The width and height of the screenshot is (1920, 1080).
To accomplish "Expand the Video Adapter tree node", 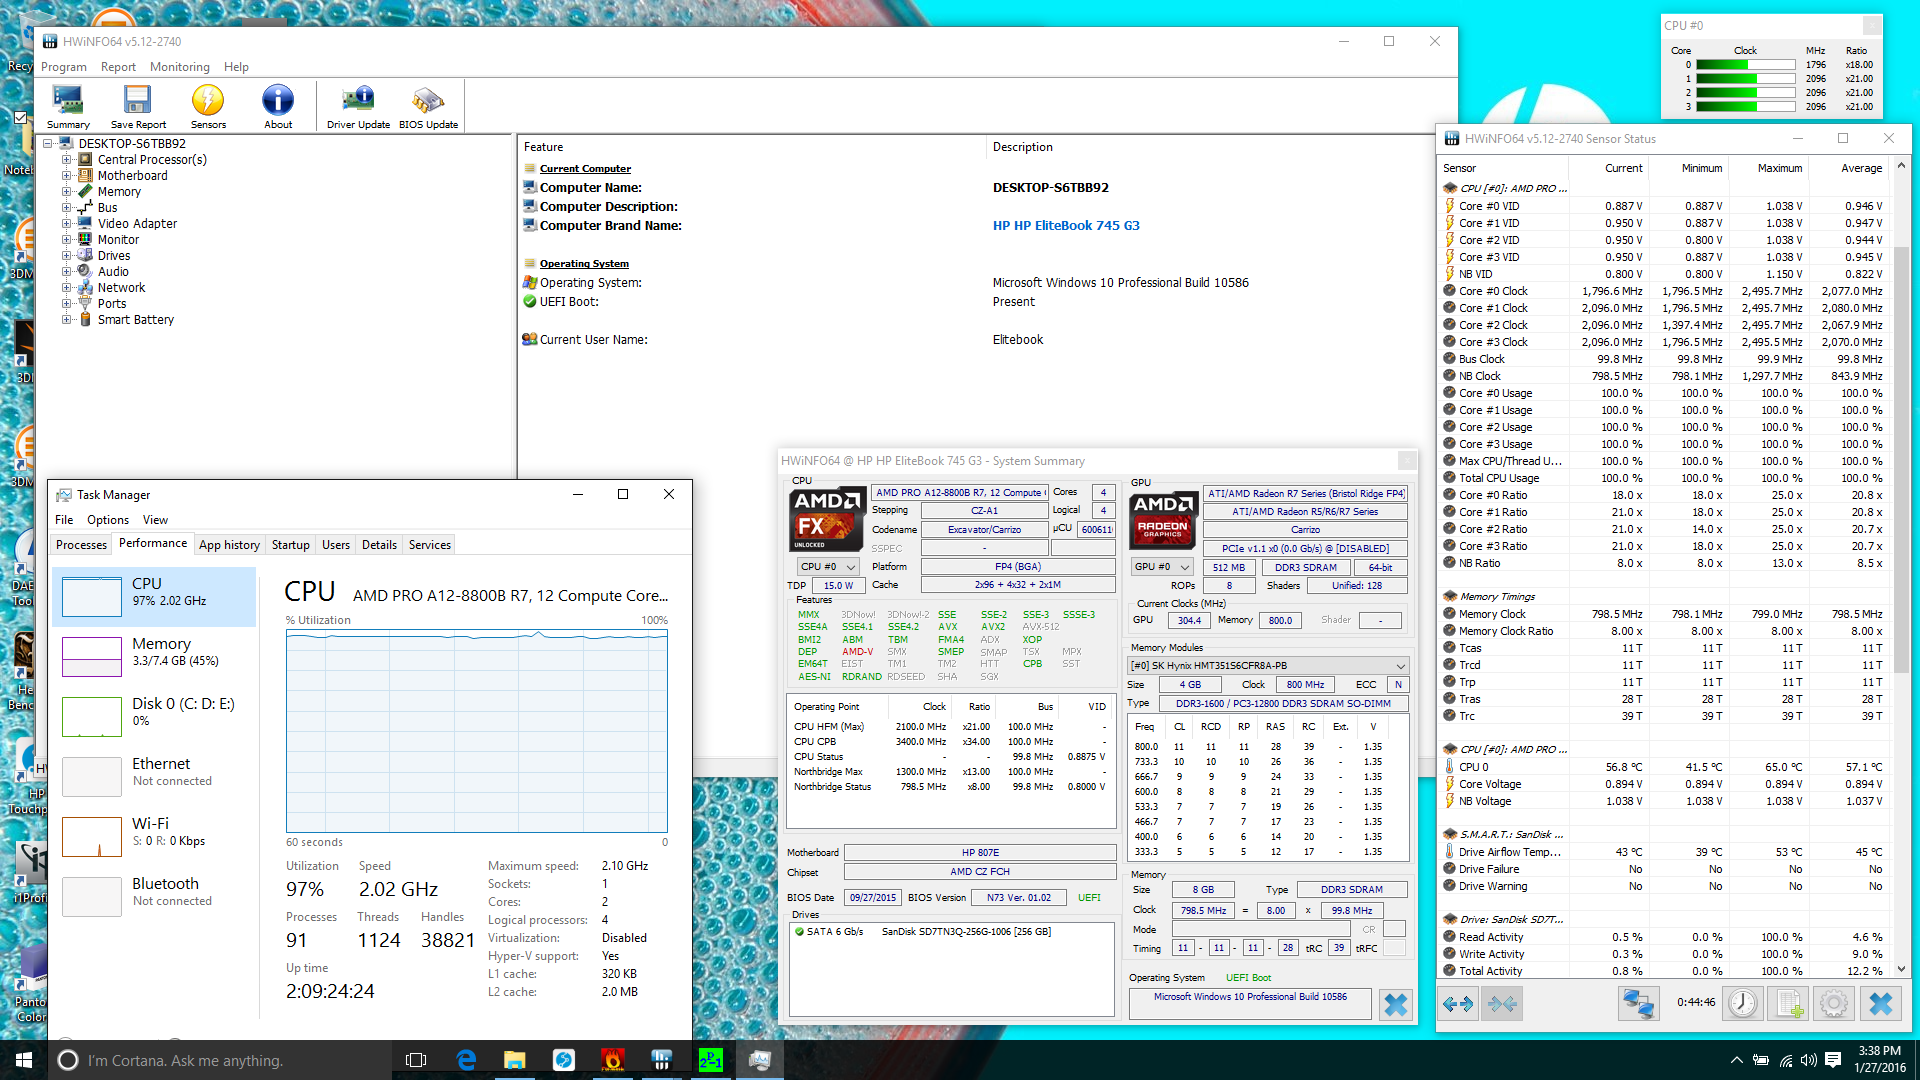I will (67, 224).
